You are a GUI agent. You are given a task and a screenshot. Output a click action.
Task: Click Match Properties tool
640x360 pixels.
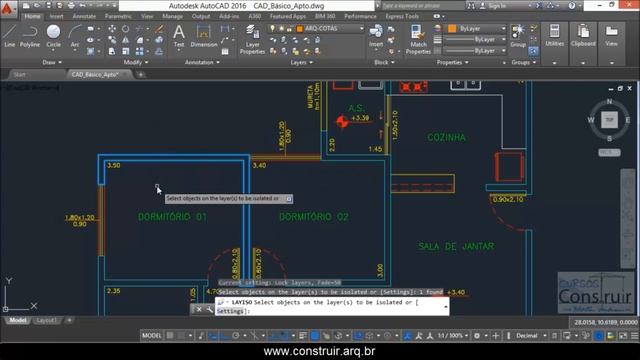pyautogui.click(x=418, y=40)
